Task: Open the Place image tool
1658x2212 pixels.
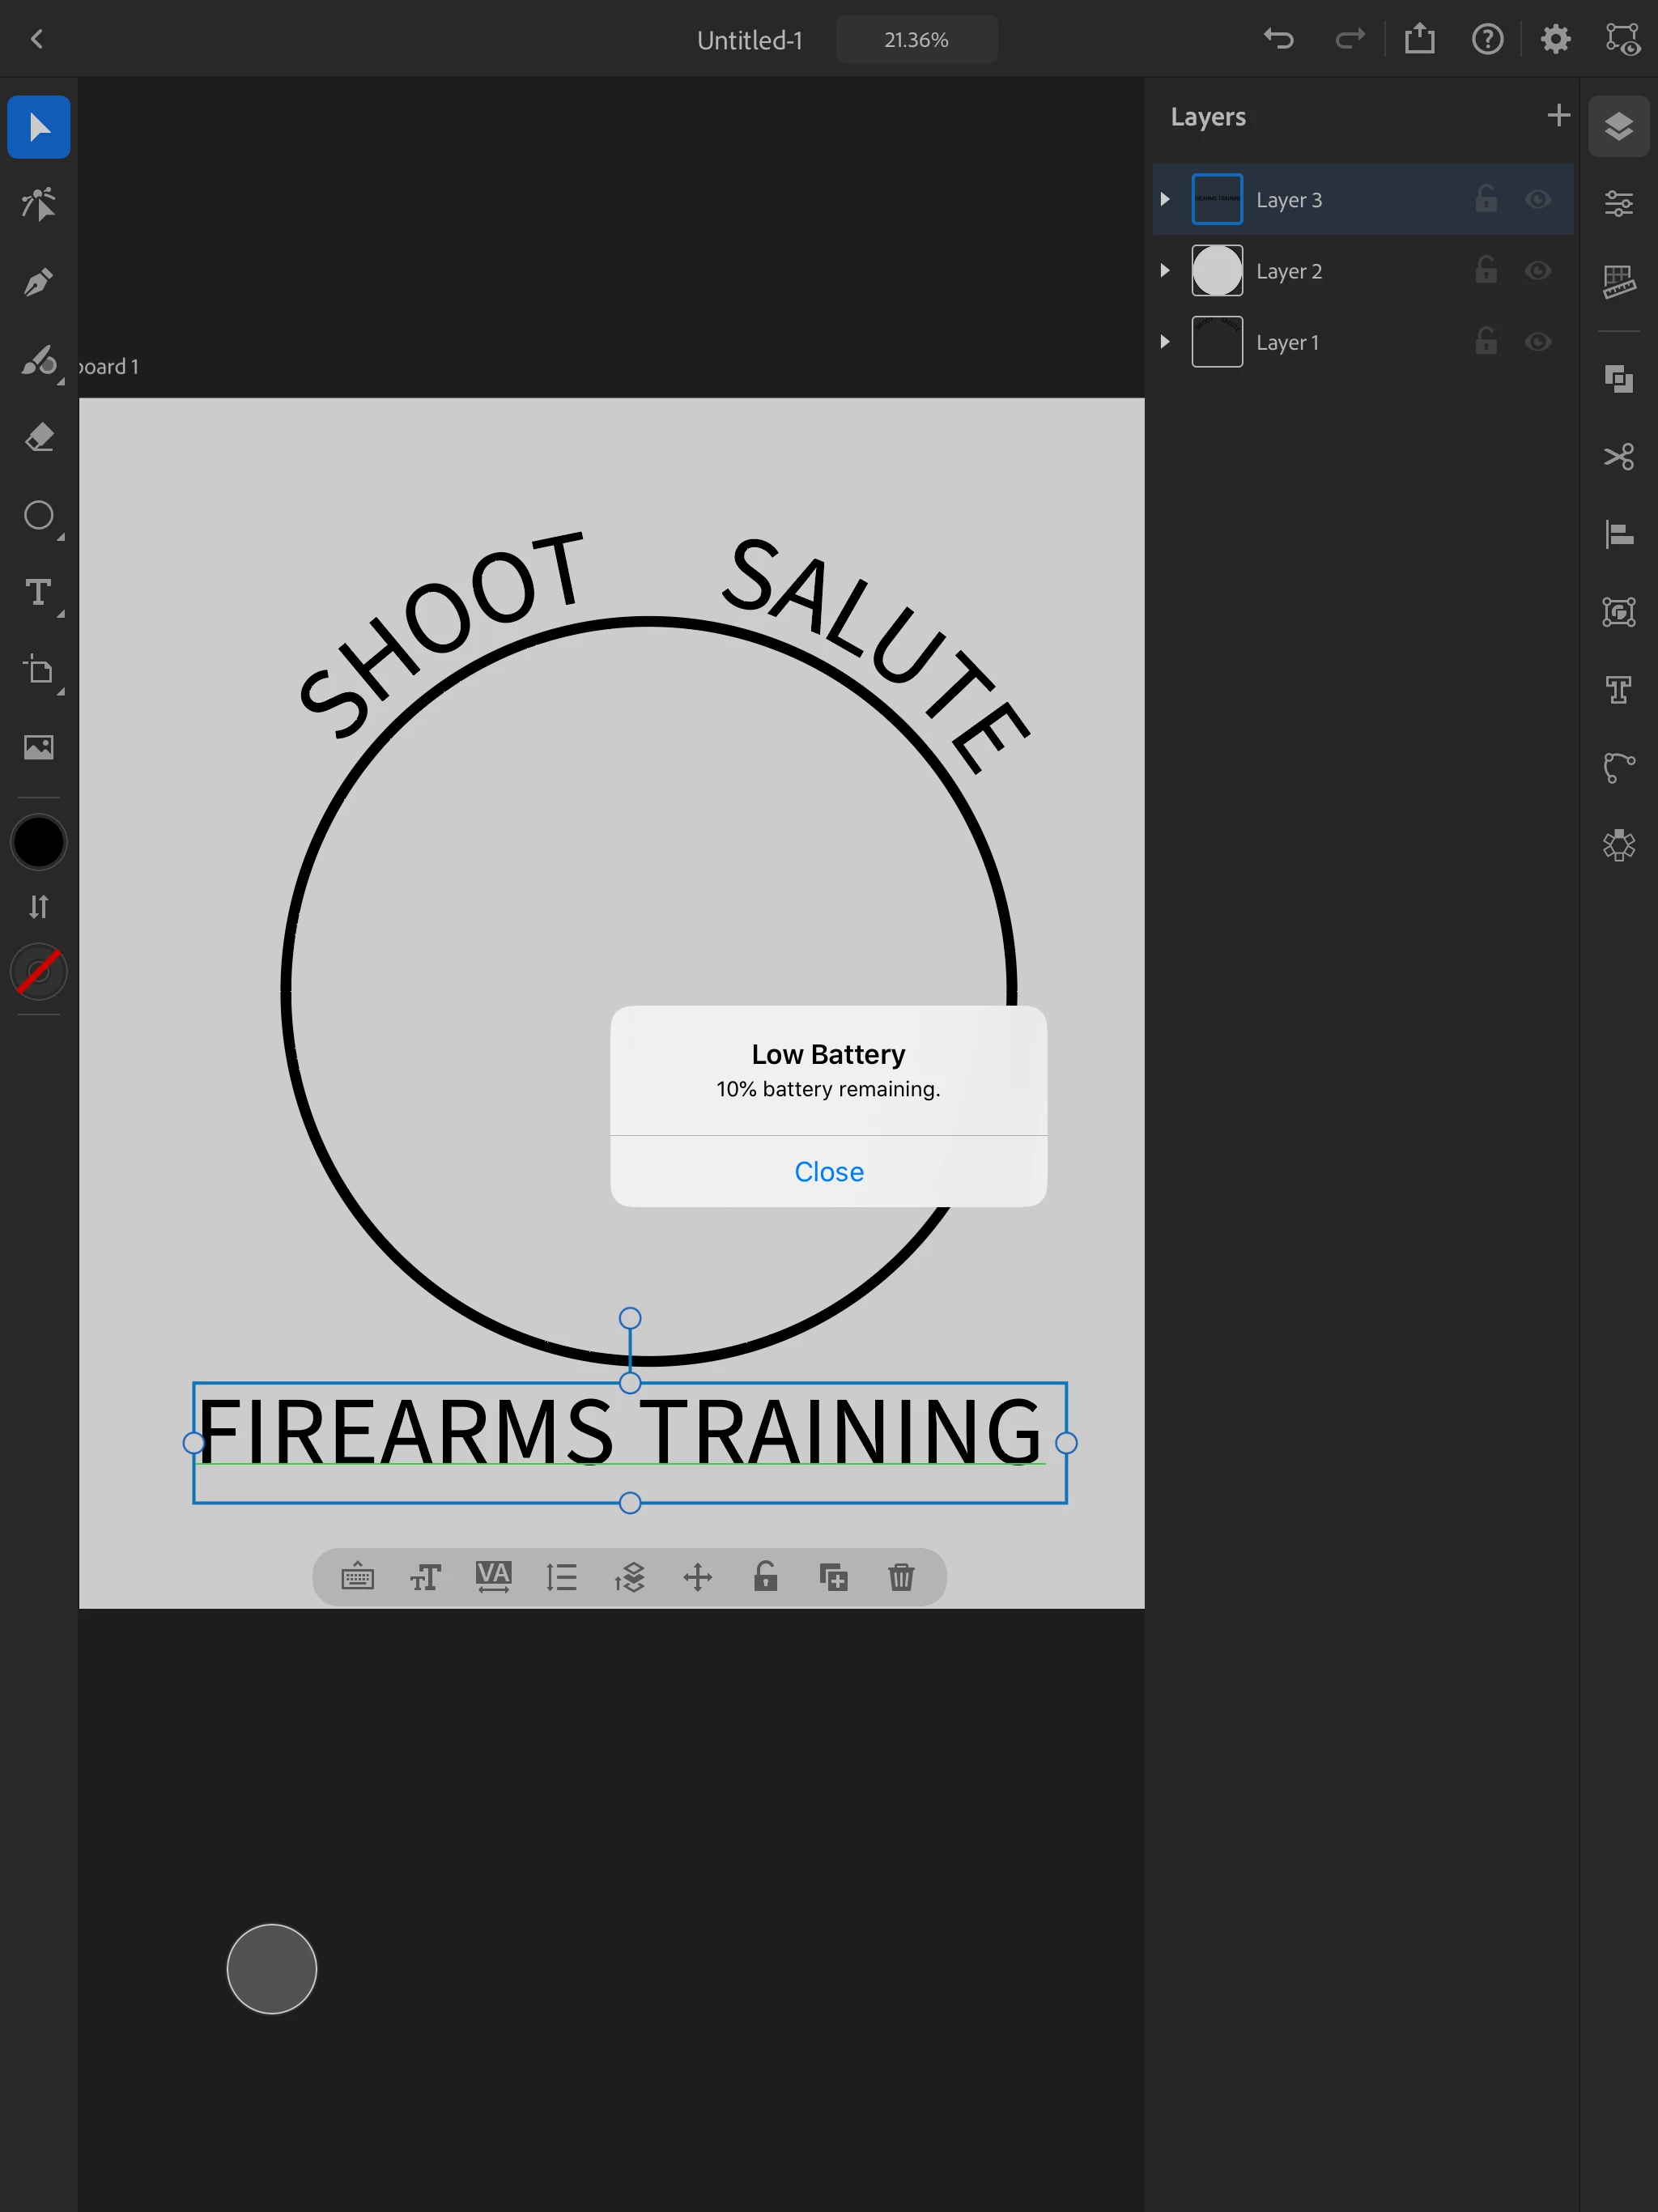Action: tap(38, 747)
